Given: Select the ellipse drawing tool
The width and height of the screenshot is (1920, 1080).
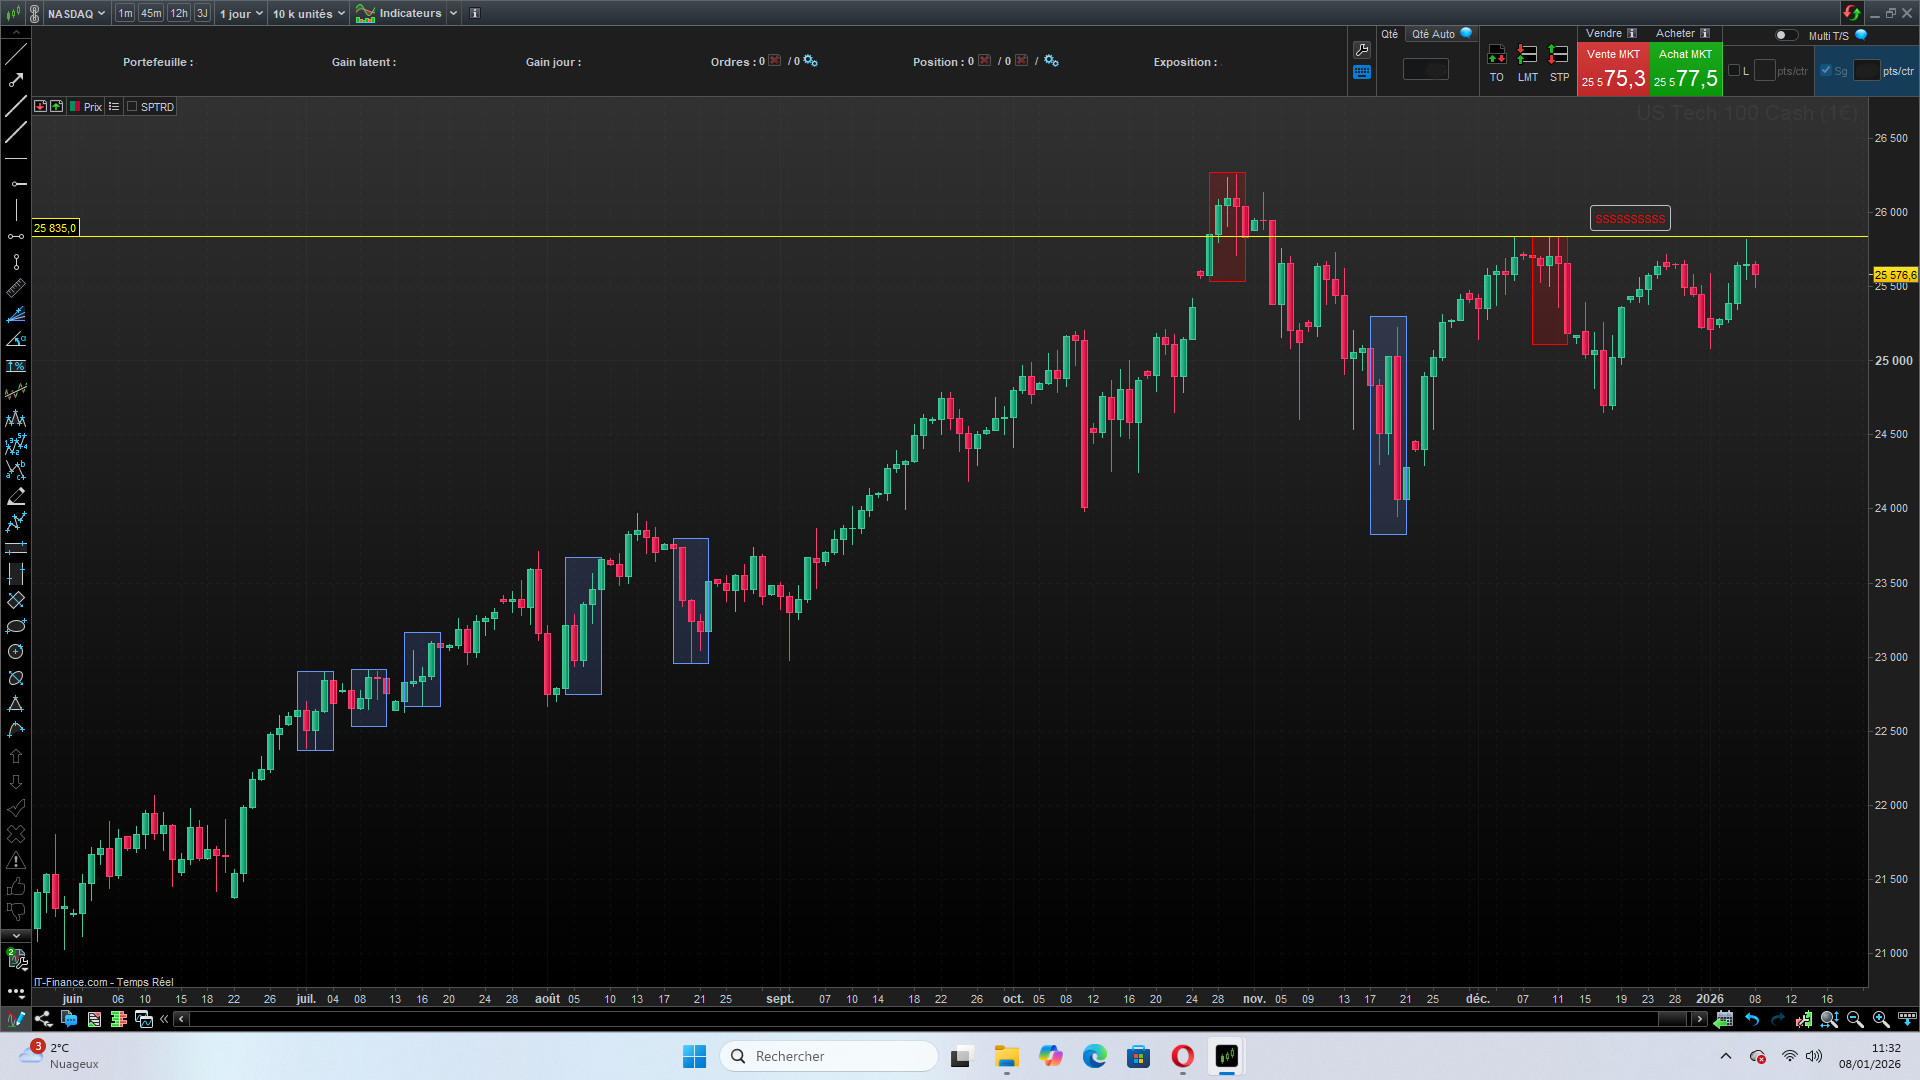Looking at the screenshot, I should pyautogui.click(x=16, y=626).
